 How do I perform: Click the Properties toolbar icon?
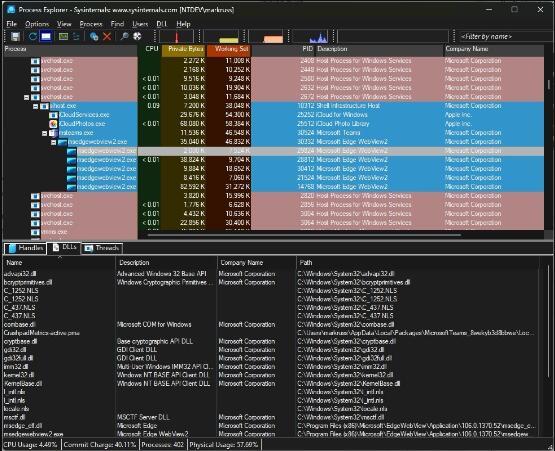point(94,36)
